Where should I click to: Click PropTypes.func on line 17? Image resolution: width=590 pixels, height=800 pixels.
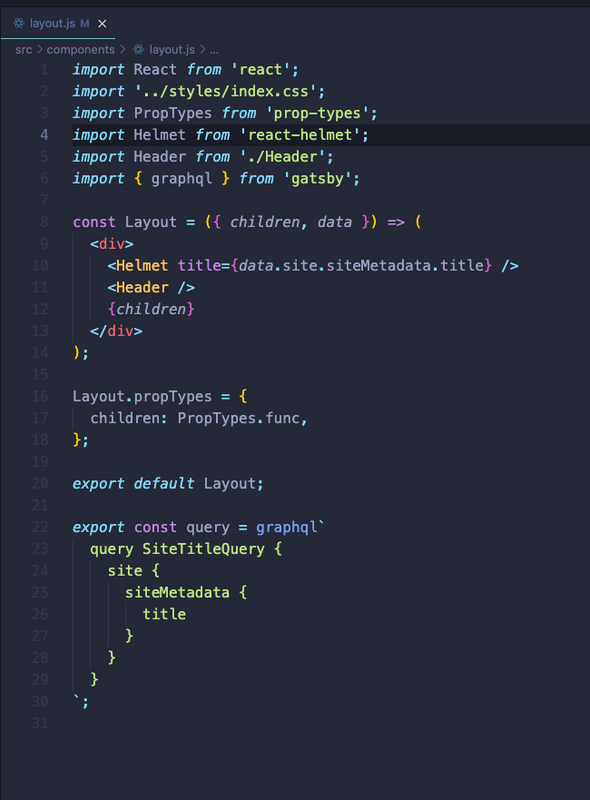238,418
